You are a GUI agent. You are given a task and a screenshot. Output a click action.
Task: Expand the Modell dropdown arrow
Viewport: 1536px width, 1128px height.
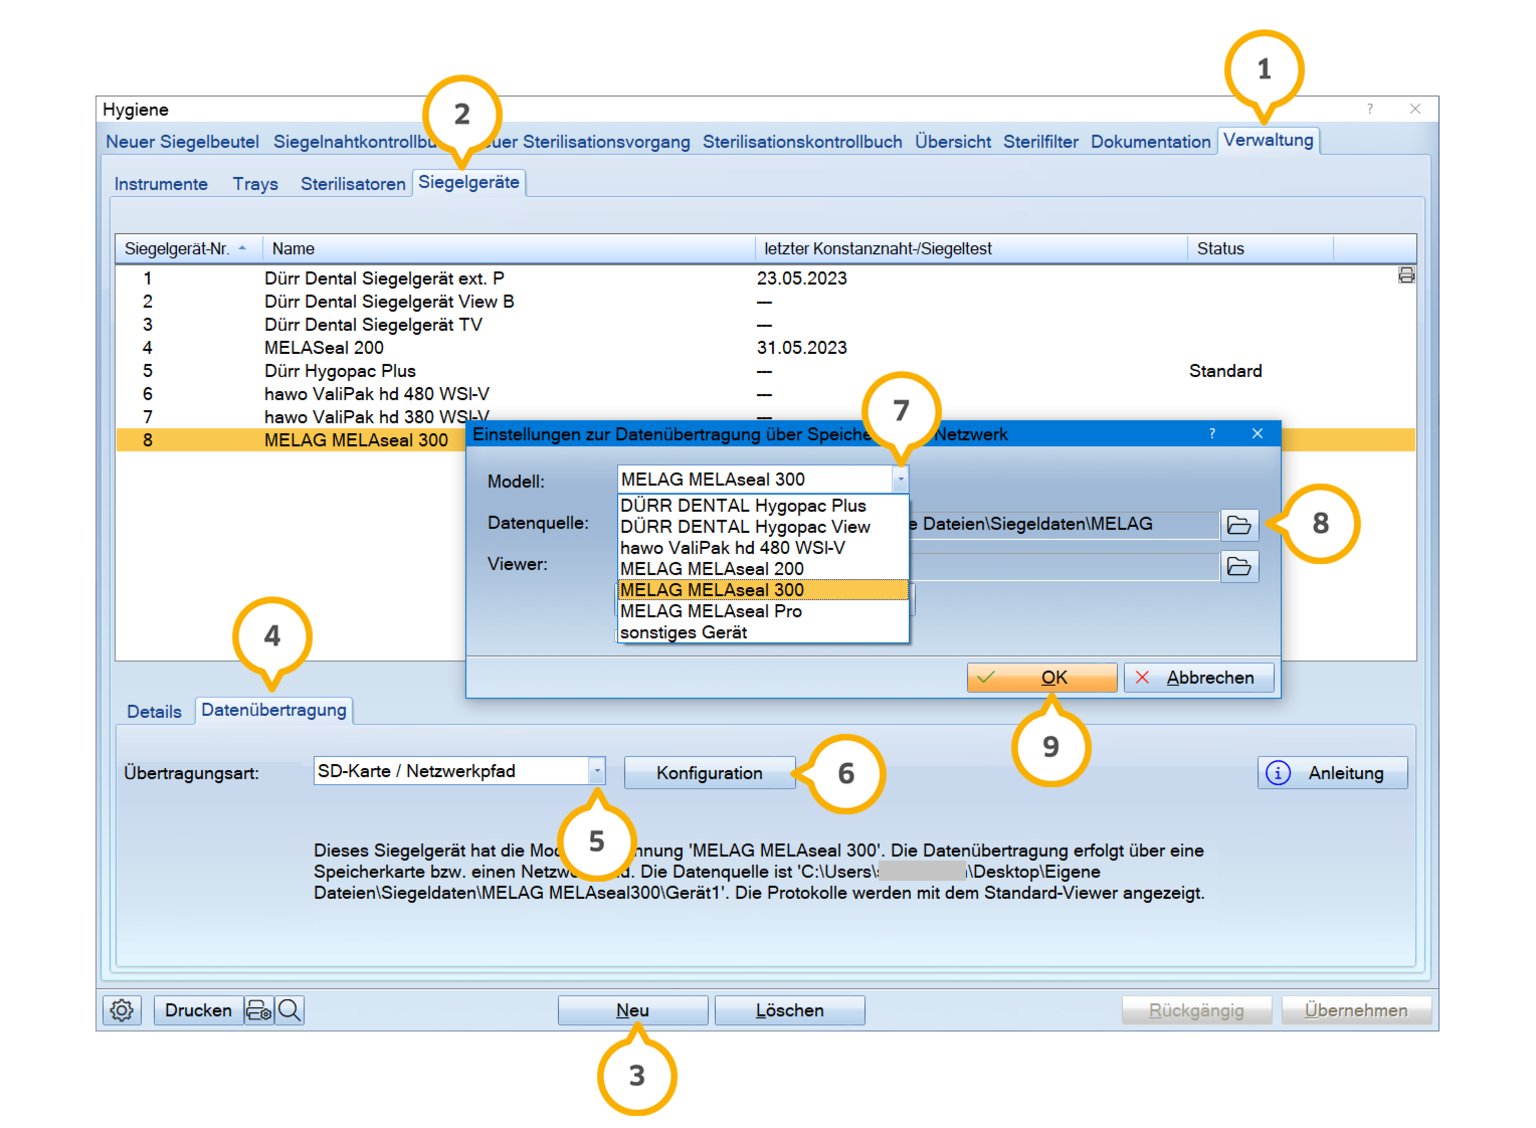(900, 480)
